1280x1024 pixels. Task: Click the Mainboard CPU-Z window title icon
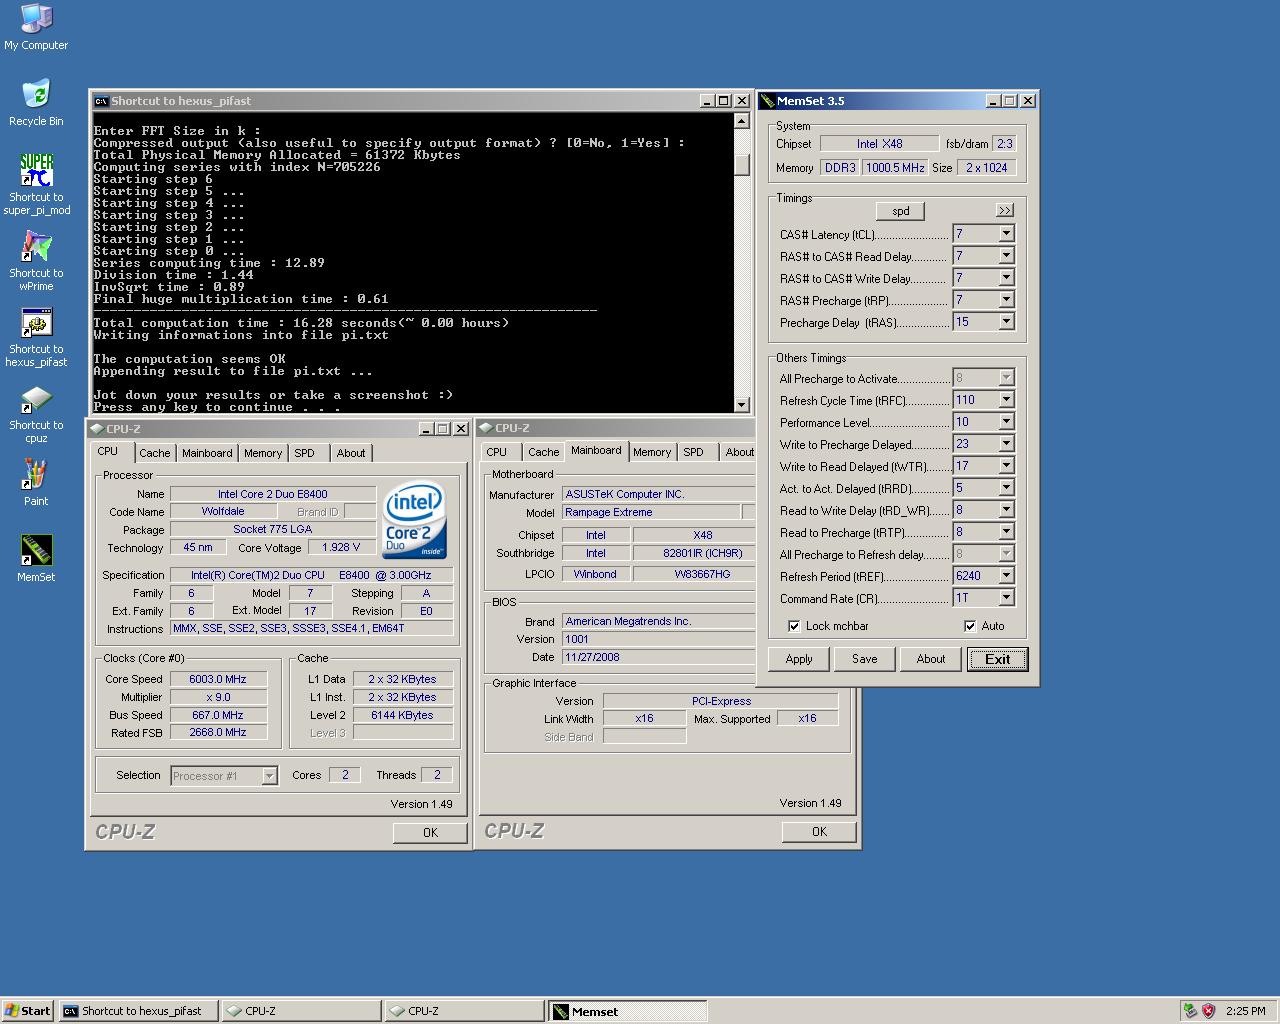[x=486, y=428]
